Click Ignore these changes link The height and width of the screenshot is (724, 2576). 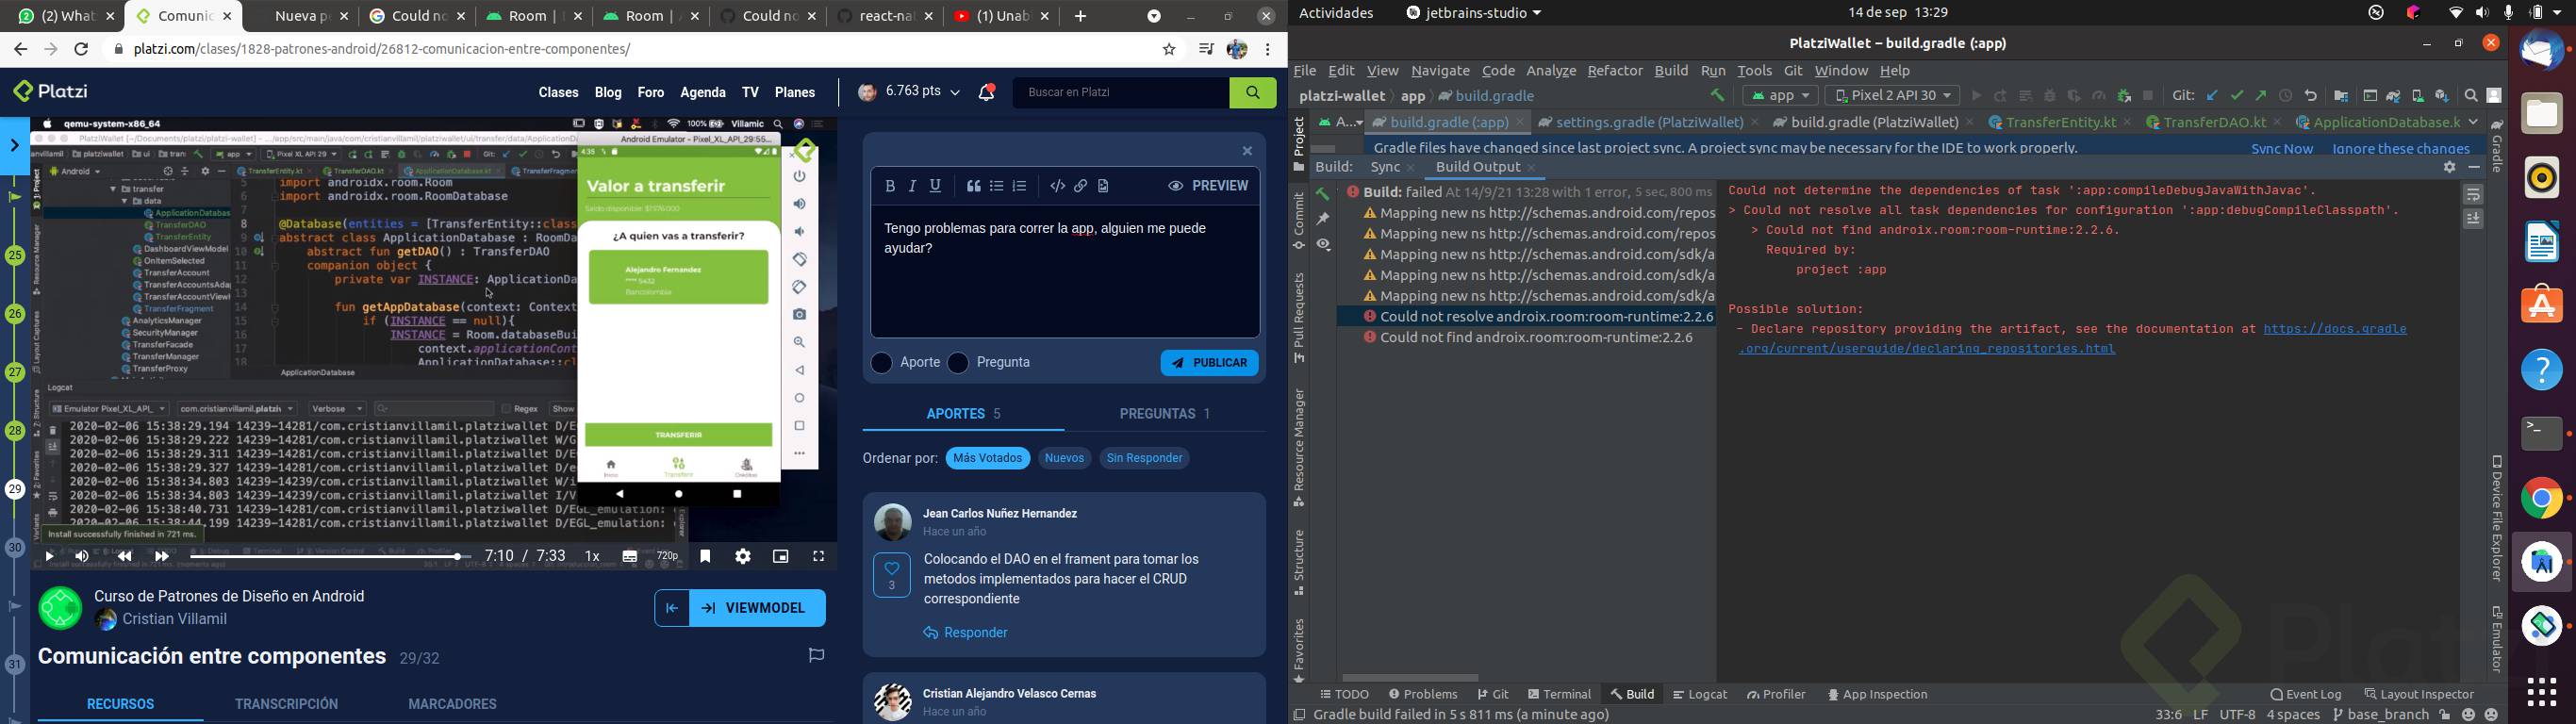tap(2401, 149)
